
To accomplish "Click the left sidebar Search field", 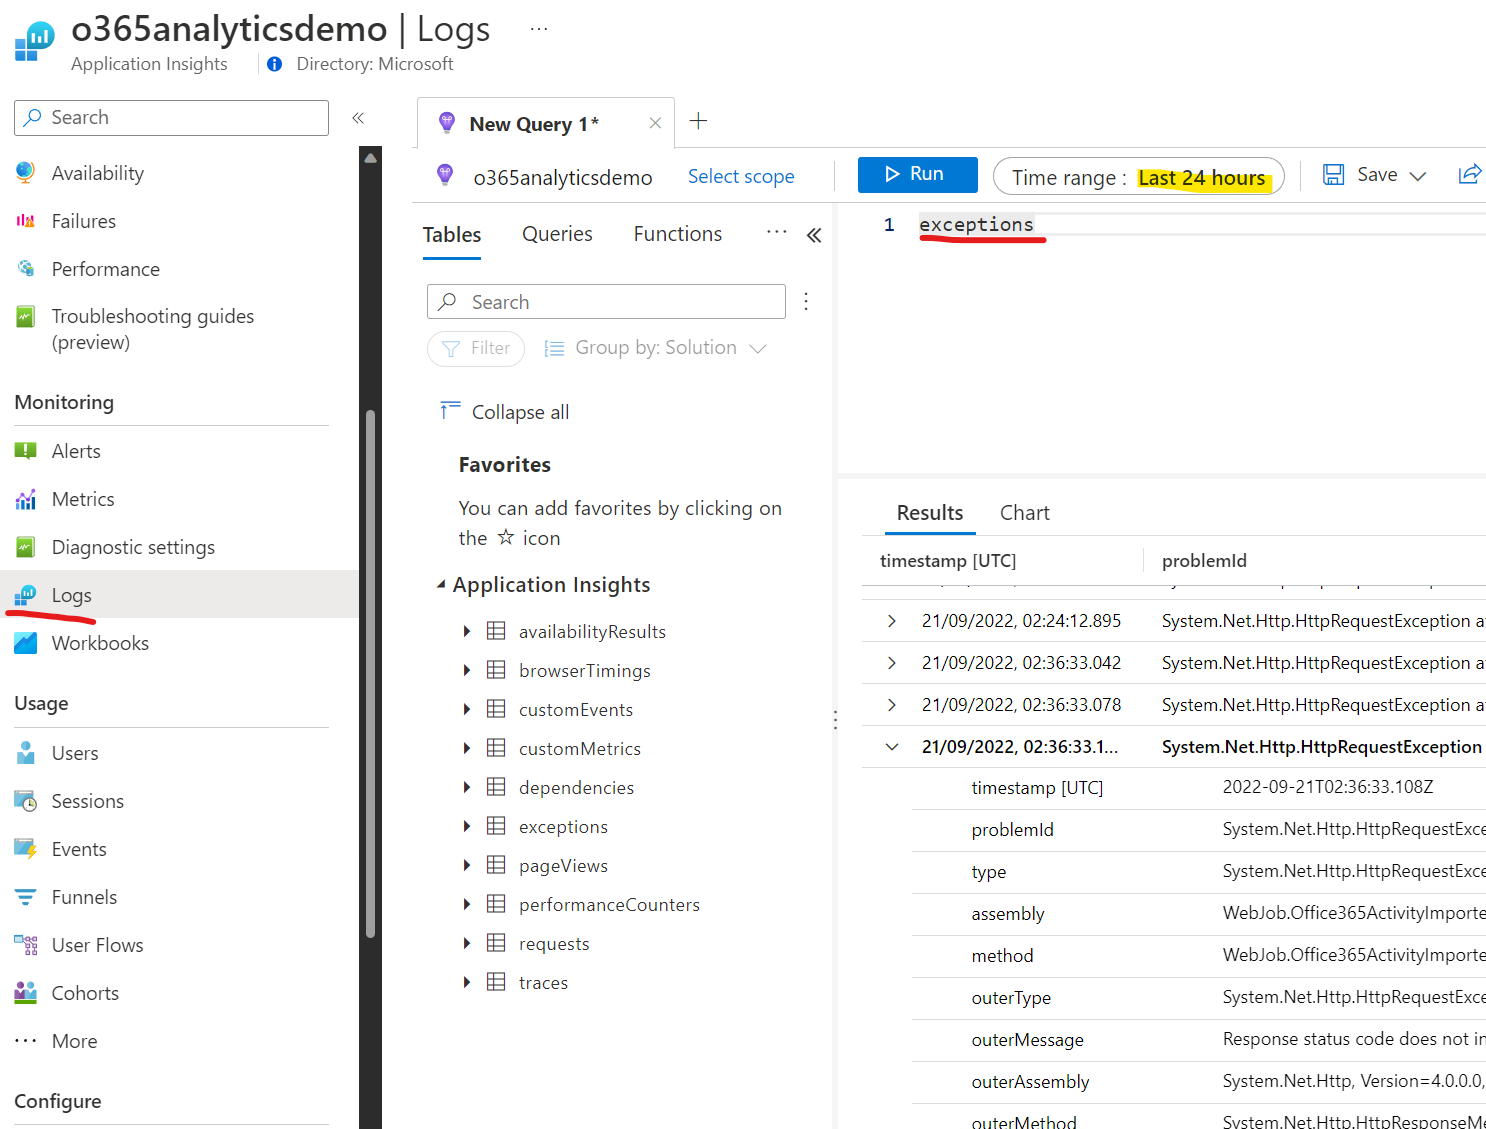I will coord(171,118).
